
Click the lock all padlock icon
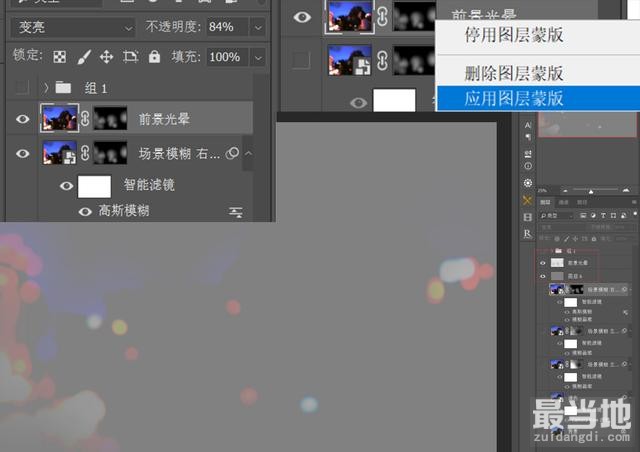pyautogui.click(x=154, y=56)
